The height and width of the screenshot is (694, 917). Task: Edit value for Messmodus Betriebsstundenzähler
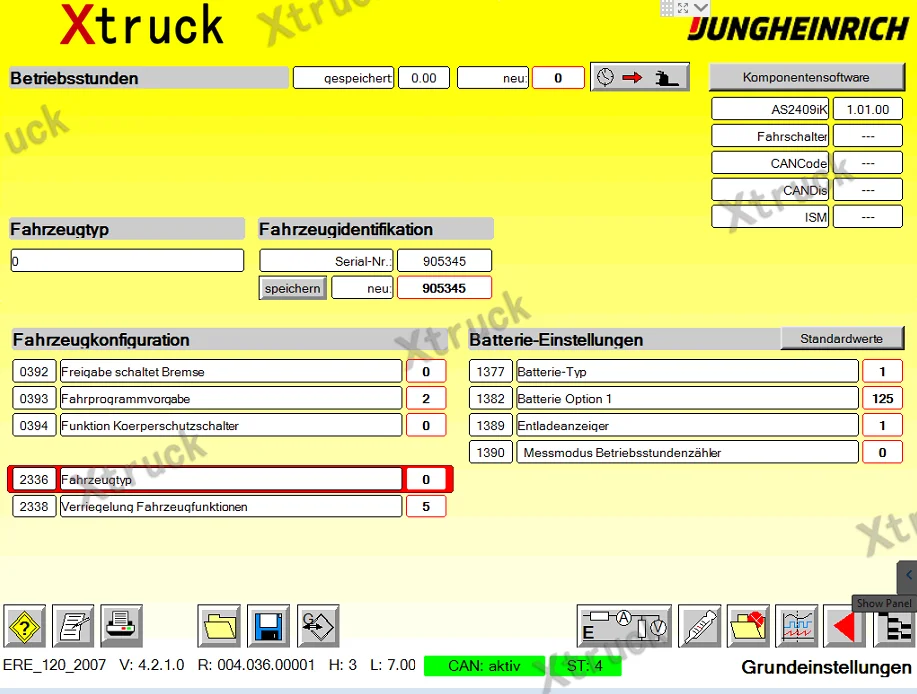point(882,453)
